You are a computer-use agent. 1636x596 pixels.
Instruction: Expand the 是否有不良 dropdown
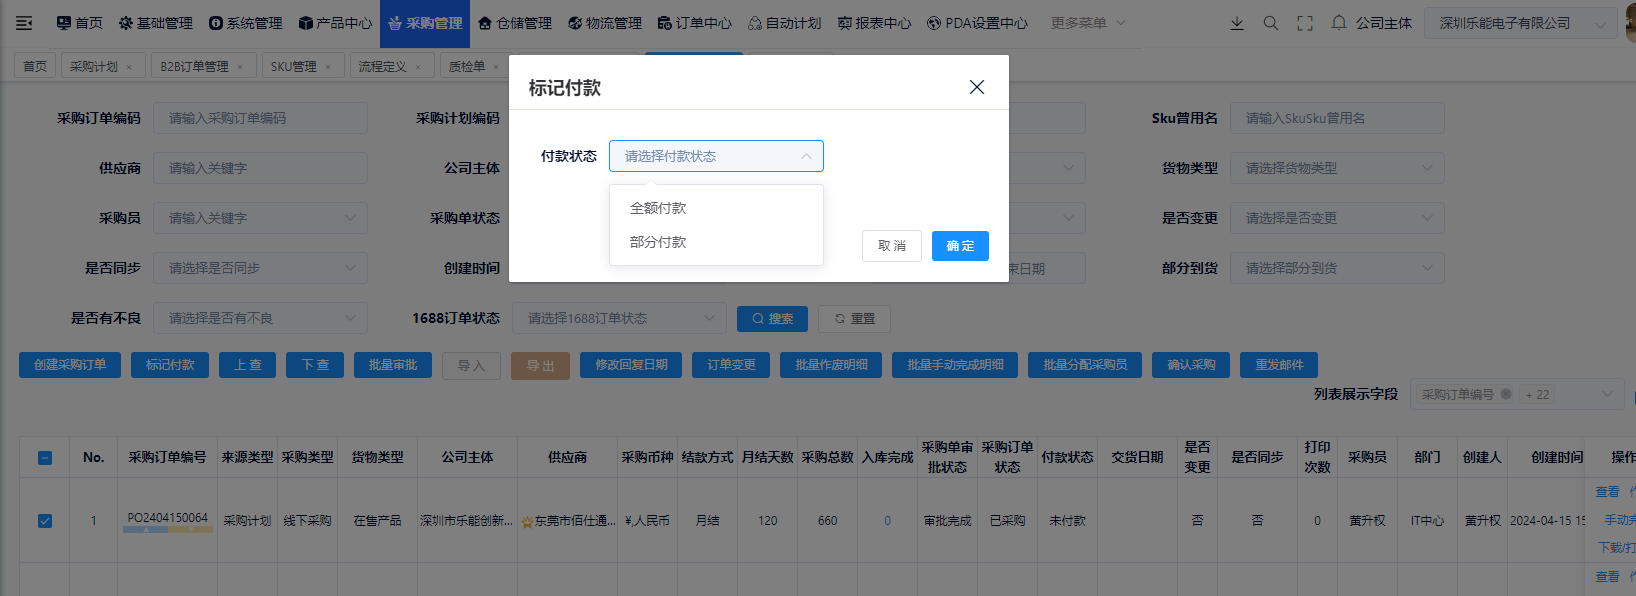(x=260, y=318)
